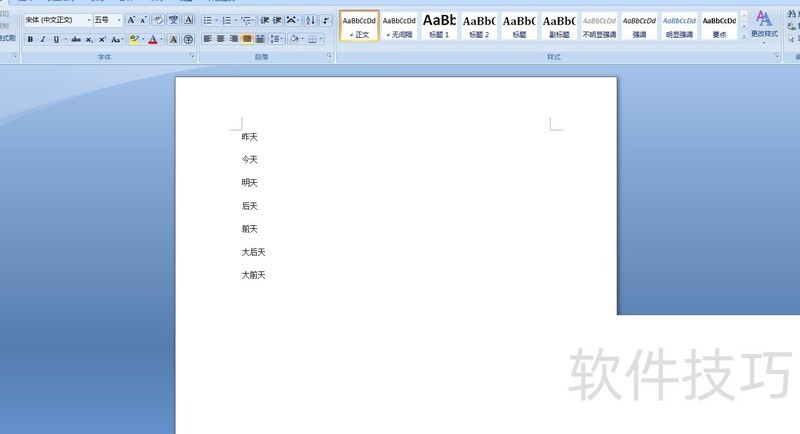This screenshot has width=800, height=434.
Task: Toggle bold formatting
Action: pos(30,39)
